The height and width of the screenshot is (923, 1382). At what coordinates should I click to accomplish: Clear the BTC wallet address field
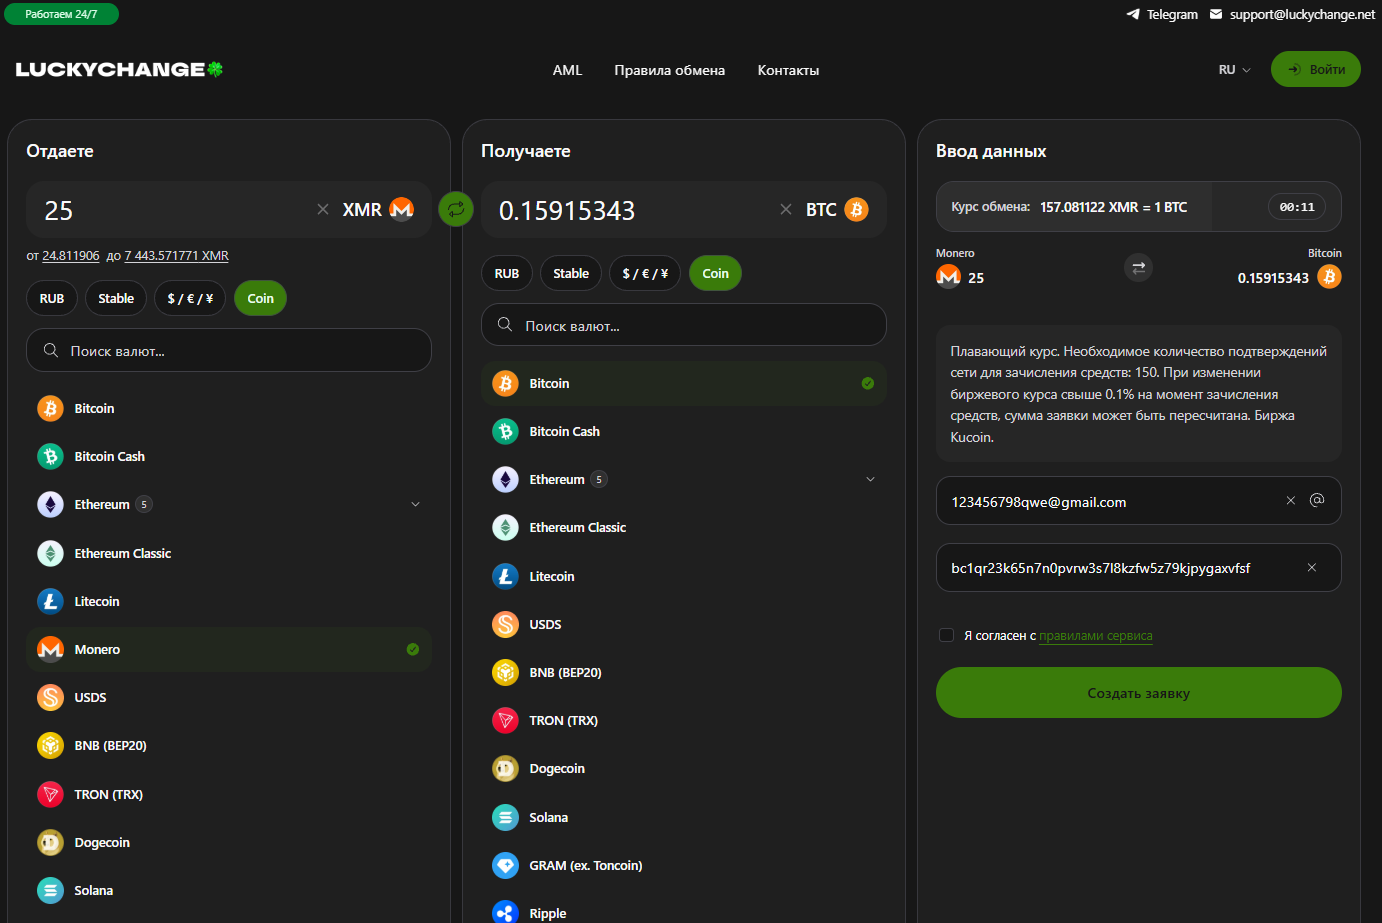coord(1311,568)
